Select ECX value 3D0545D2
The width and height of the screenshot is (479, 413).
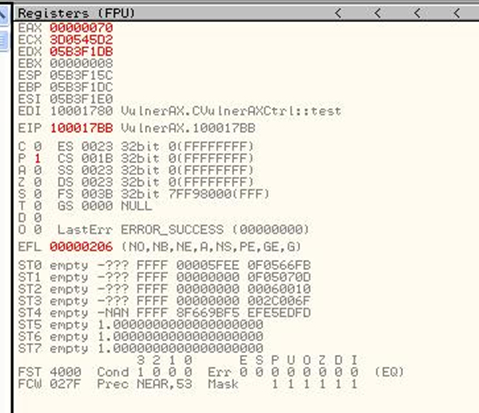point(81,40)
